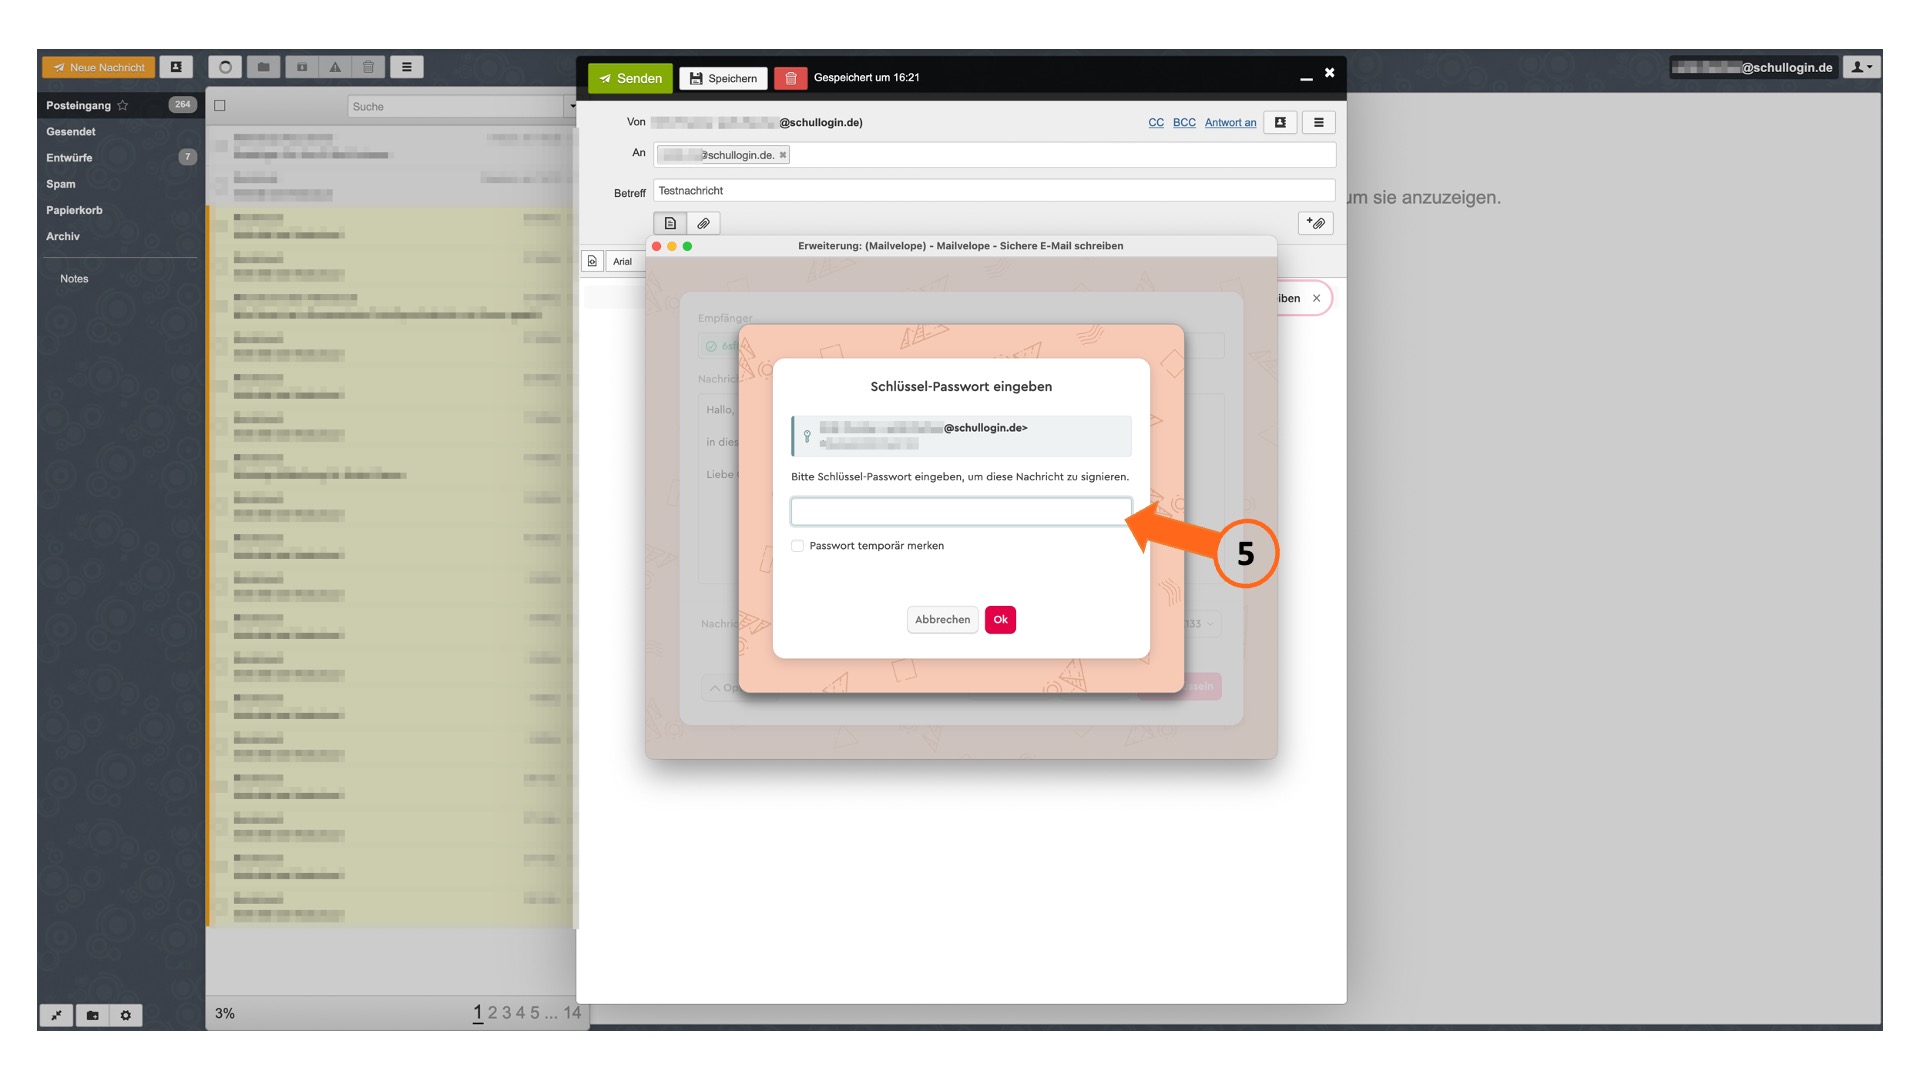Open the Arial font selector

[x=623, y=261]
